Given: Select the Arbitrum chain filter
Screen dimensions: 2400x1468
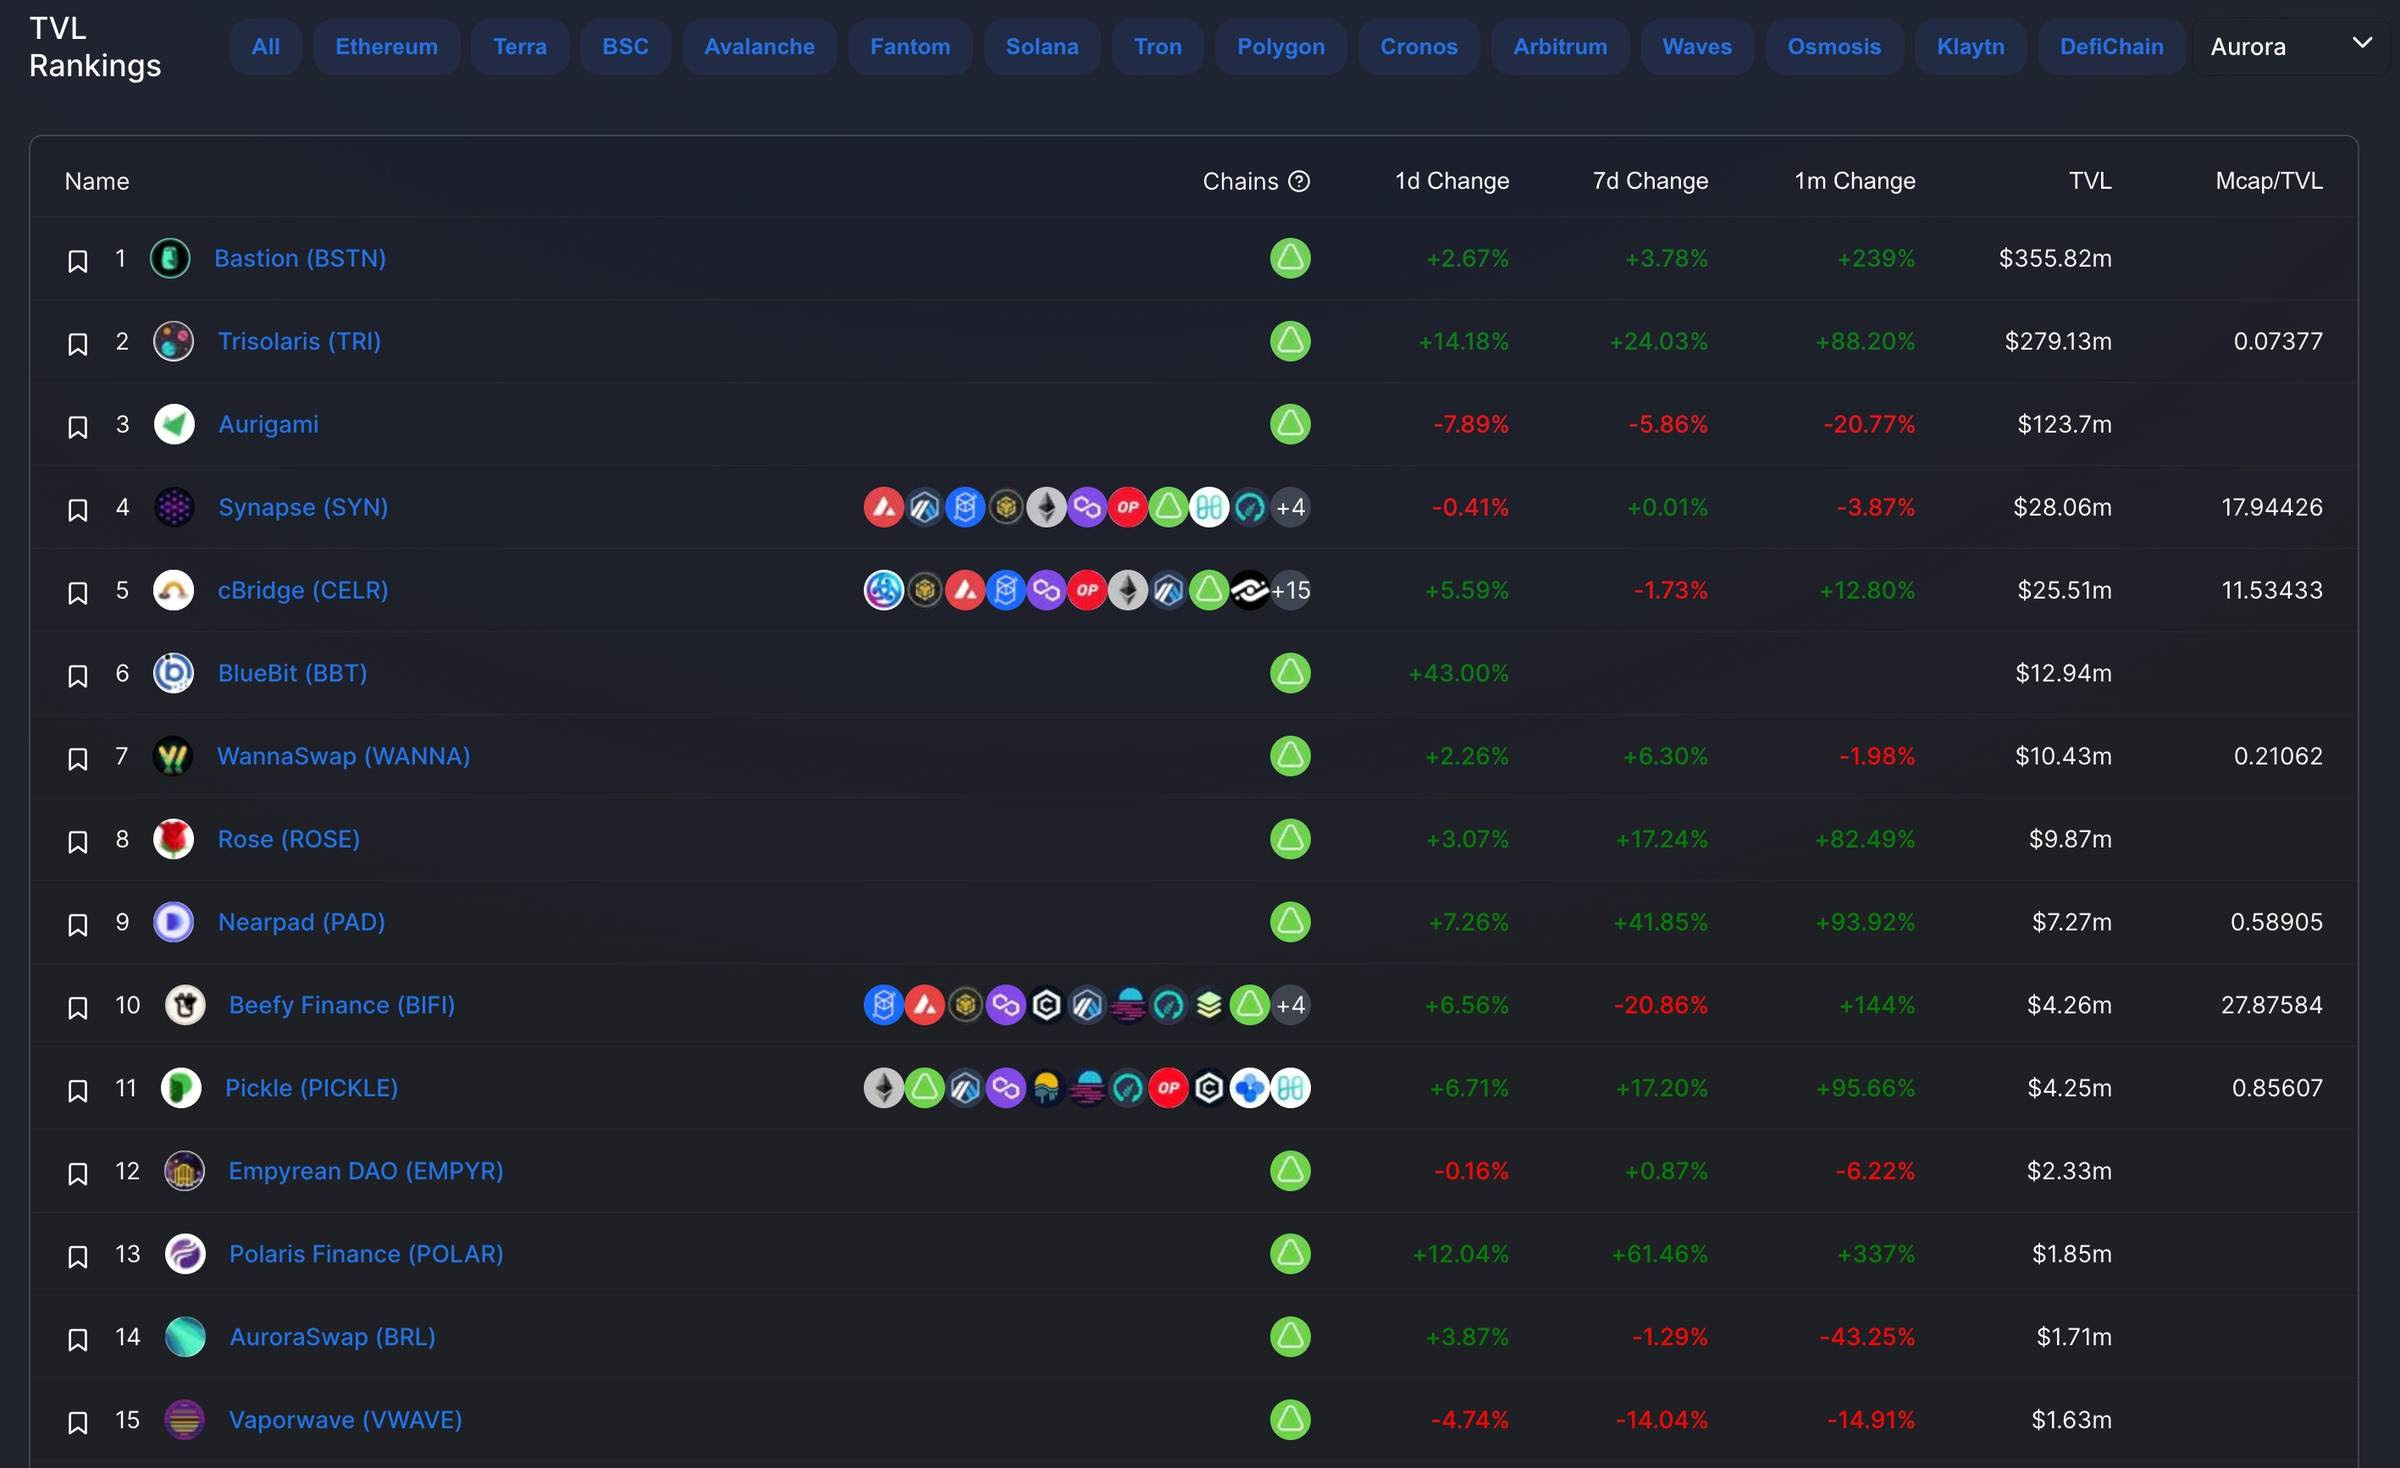Looking at the screenshot, I should [x=1560, y=46].
